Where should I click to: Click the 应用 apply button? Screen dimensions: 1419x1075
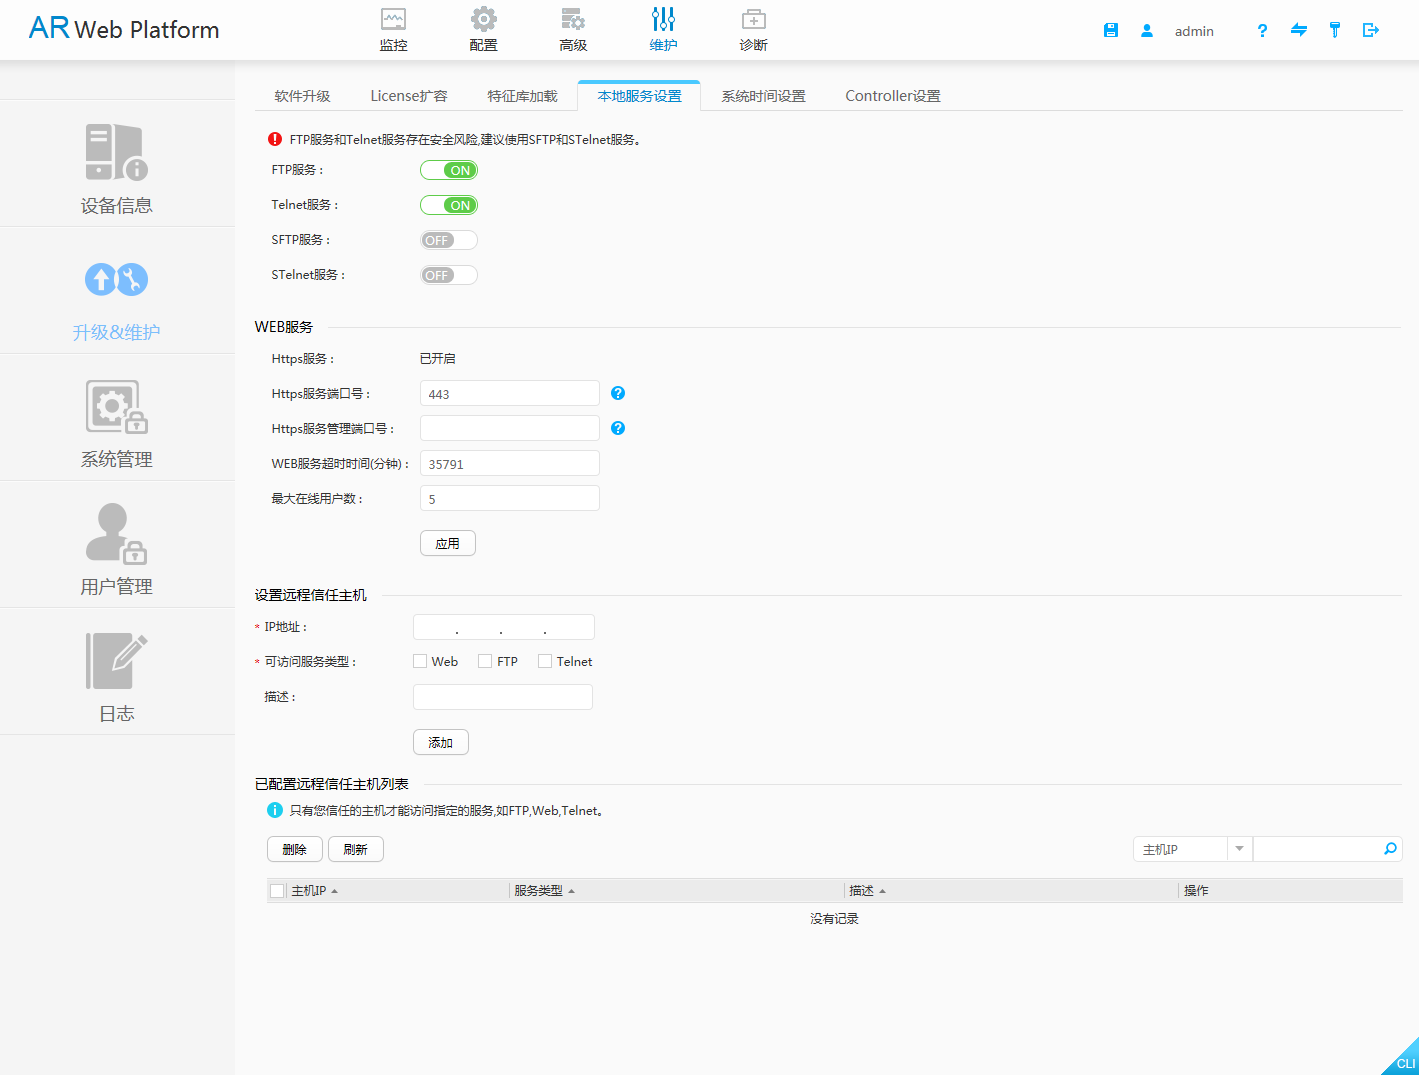[x=447, y=543]
